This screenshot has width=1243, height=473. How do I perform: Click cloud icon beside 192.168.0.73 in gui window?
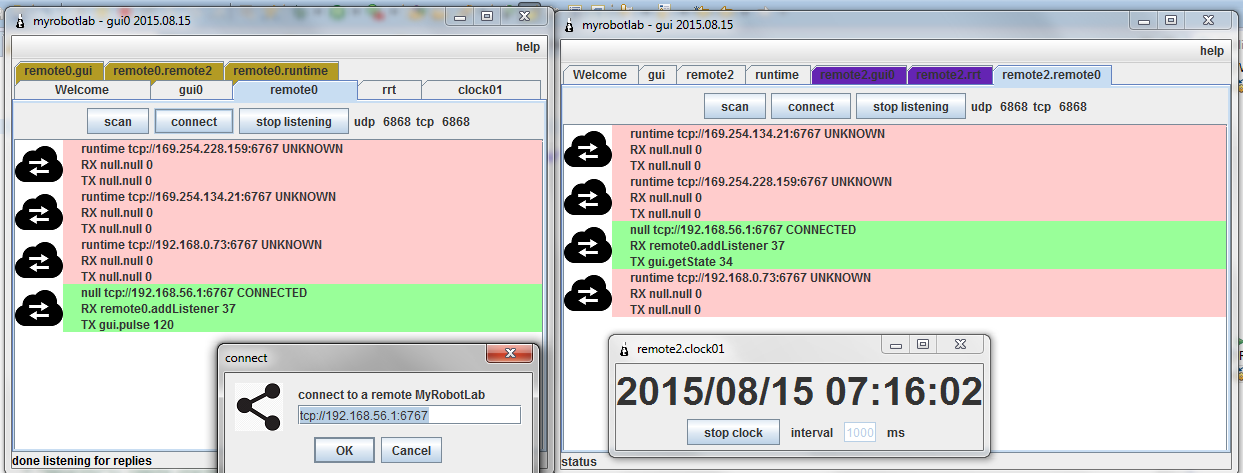pyautogui.click(x=588, y=294)
